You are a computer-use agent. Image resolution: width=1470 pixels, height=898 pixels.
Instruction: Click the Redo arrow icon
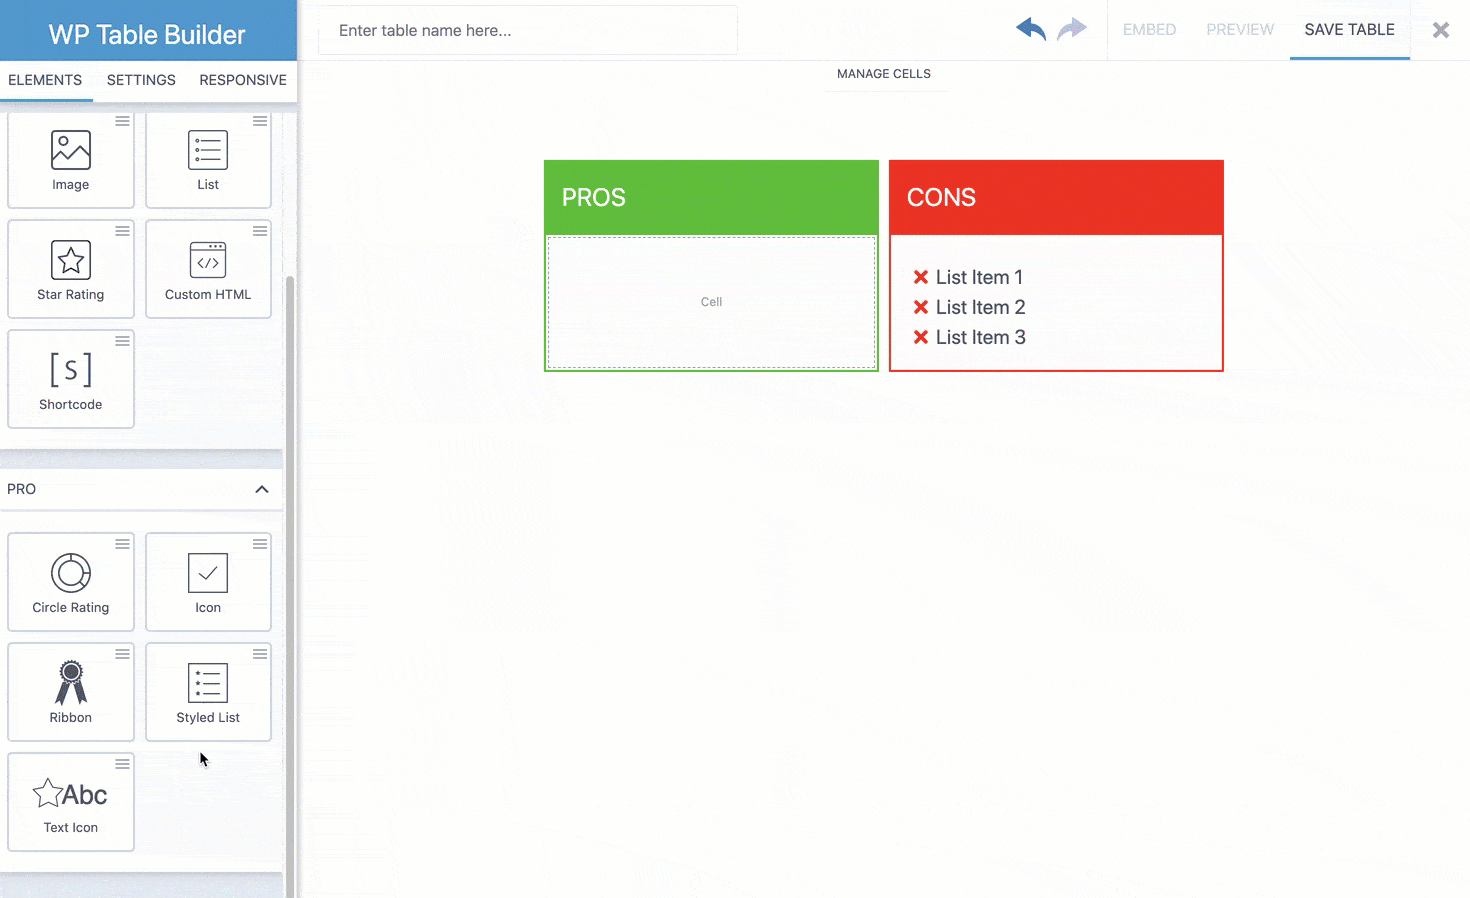click(x=1071, y=29)
